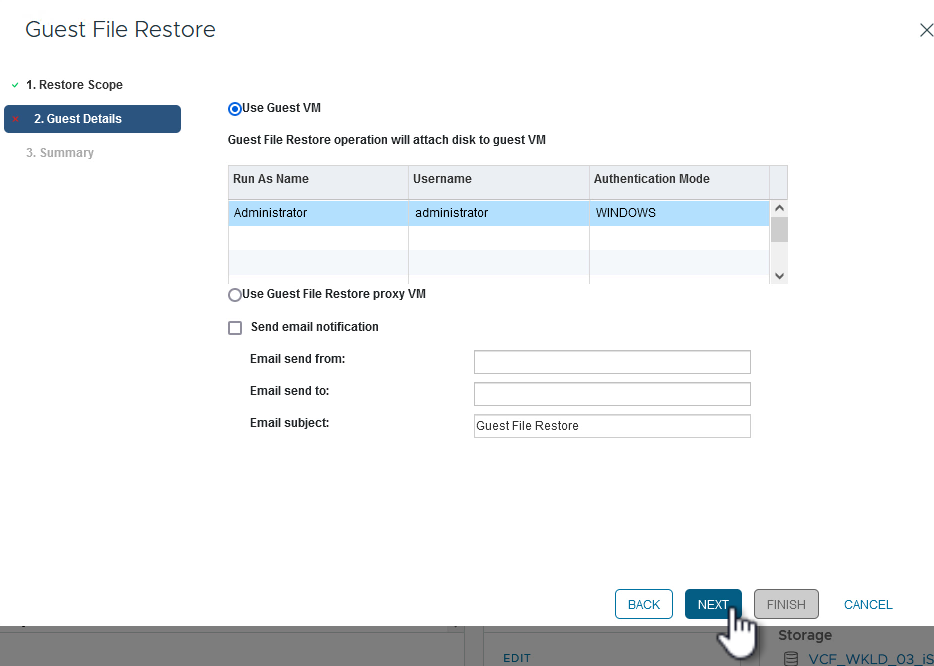Viewport: 934px width, 666px height.
Task: Go to step 1 Restore Scope
Action: tap(74, 85)
